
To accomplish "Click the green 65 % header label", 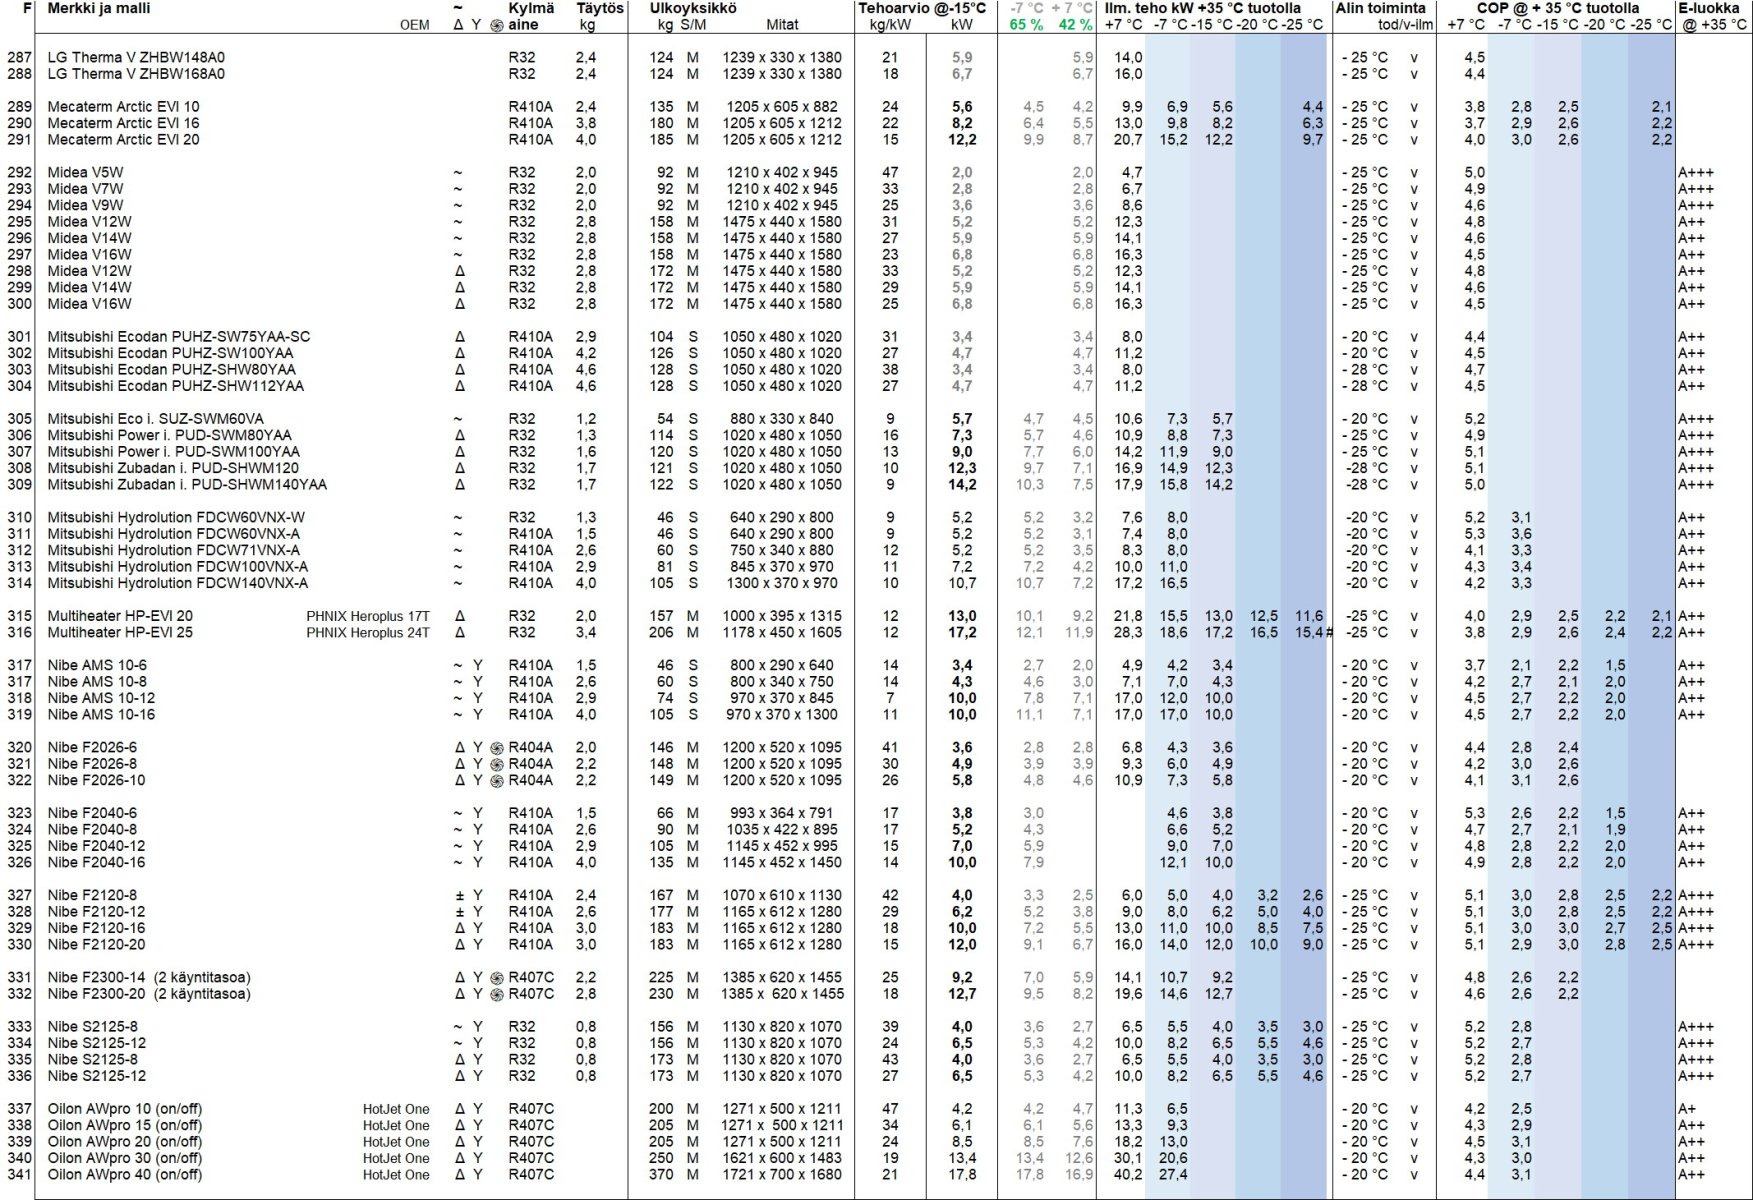I will [x=1025, y=25].
